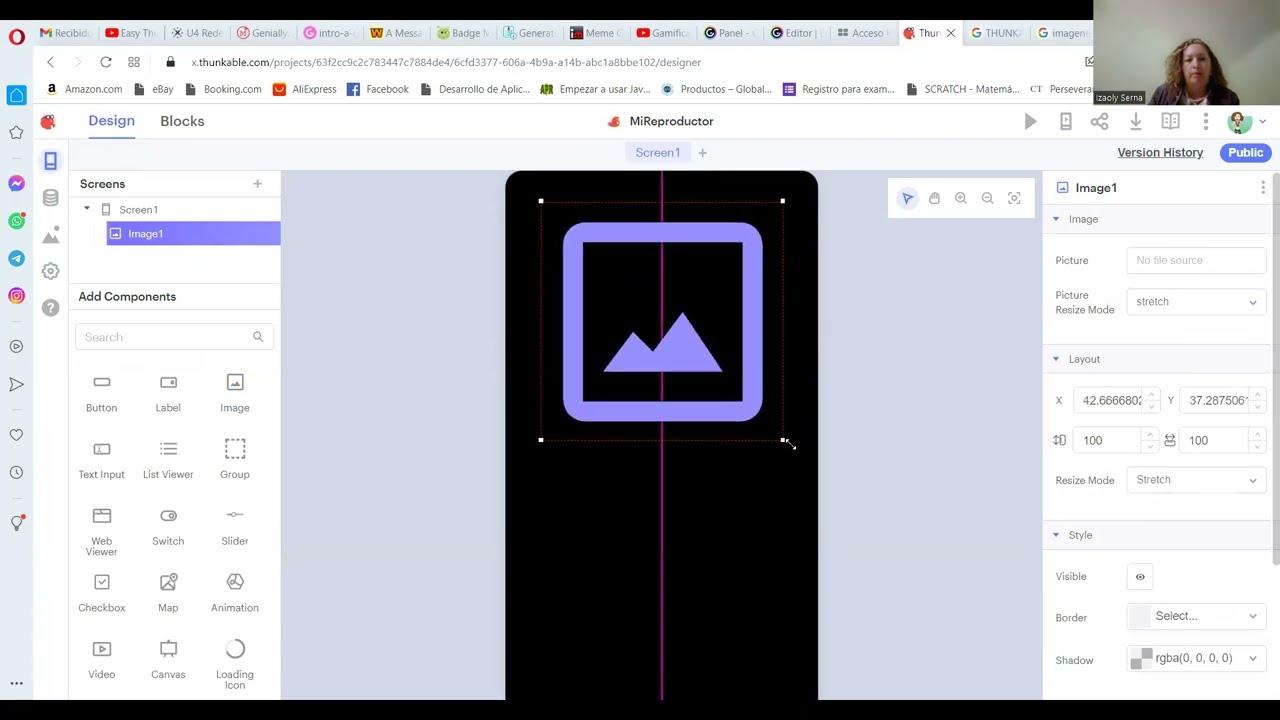This screenshot has height=720, width=1280.
Task: Pick the Canvas component
Action: [x=168, y=660]
